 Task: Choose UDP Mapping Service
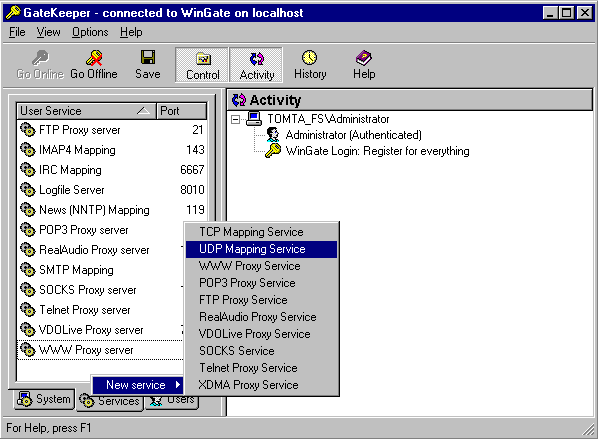(x=262, y=249)
